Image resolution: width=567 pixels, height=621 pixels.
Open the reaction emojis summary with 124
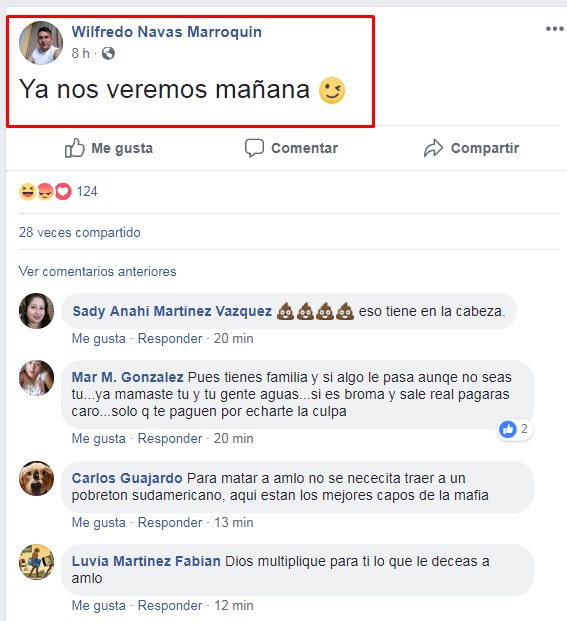[58, 192]
